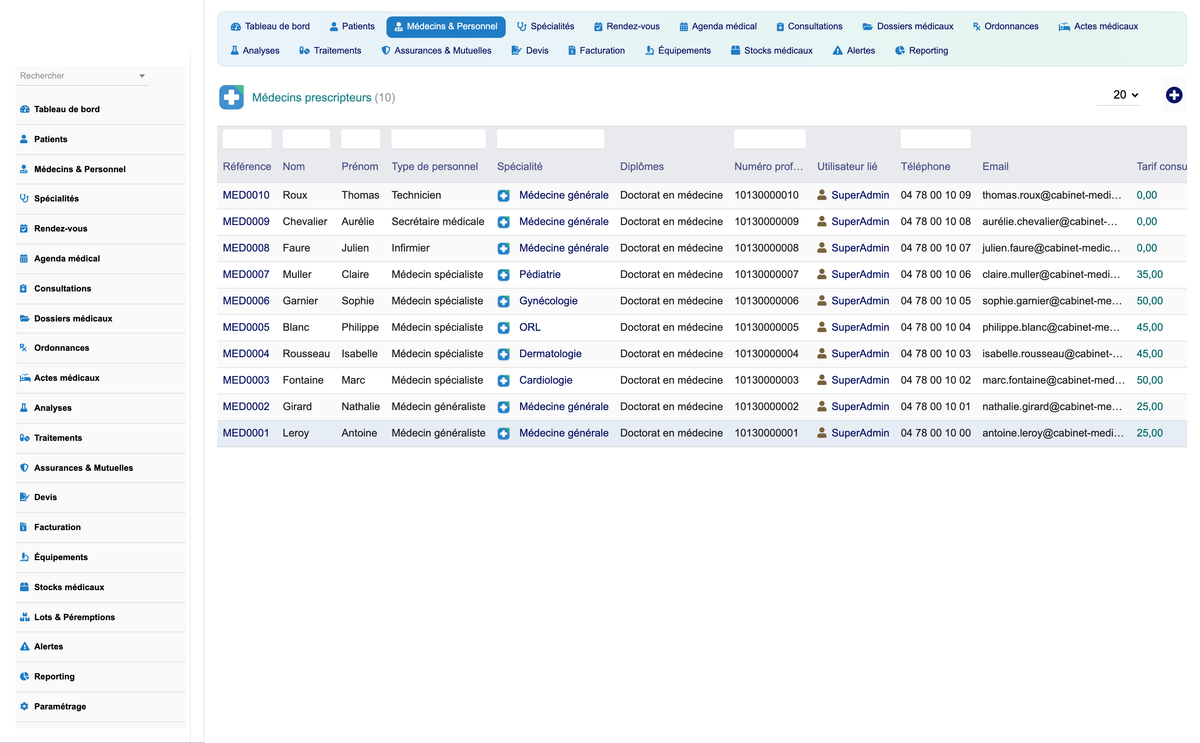Click the Téléphone filter field
This screenshot has width=1200, height=743.
pyautogui.click(x=936, y=139)
